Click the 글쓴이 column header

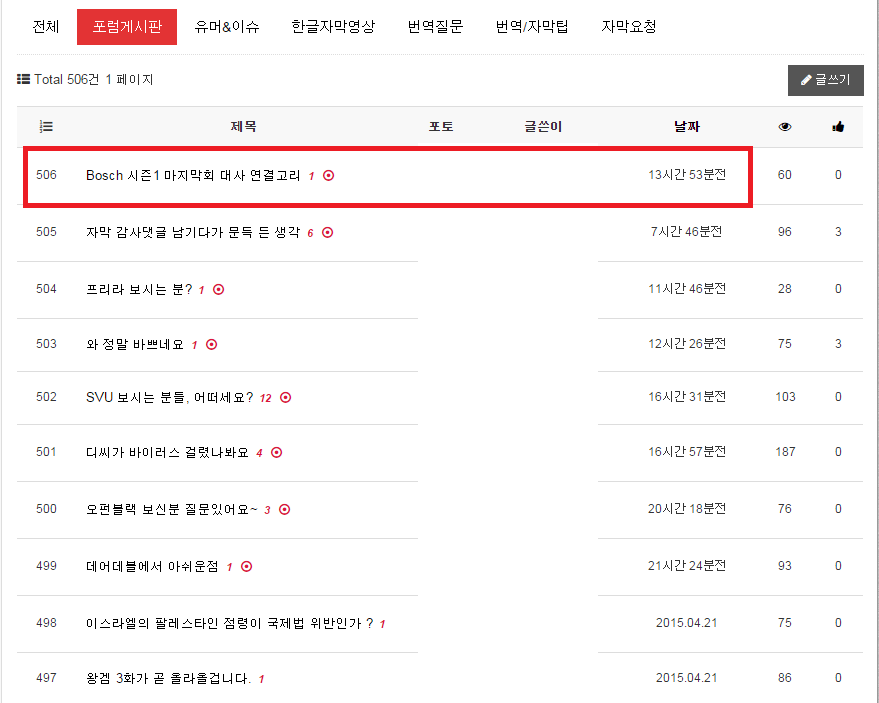click(x=543, y=127)
